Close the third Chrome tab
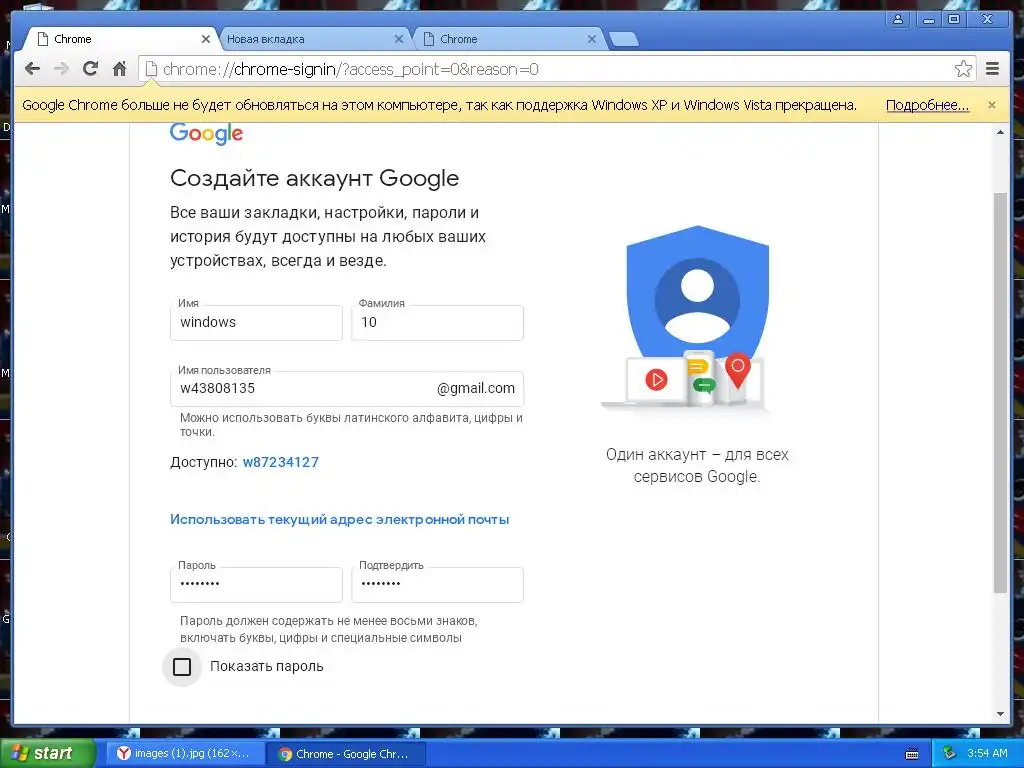Image resolution: width=1024 pixels, height=768 pixels. pyautogui.click(x=592, y=39)
